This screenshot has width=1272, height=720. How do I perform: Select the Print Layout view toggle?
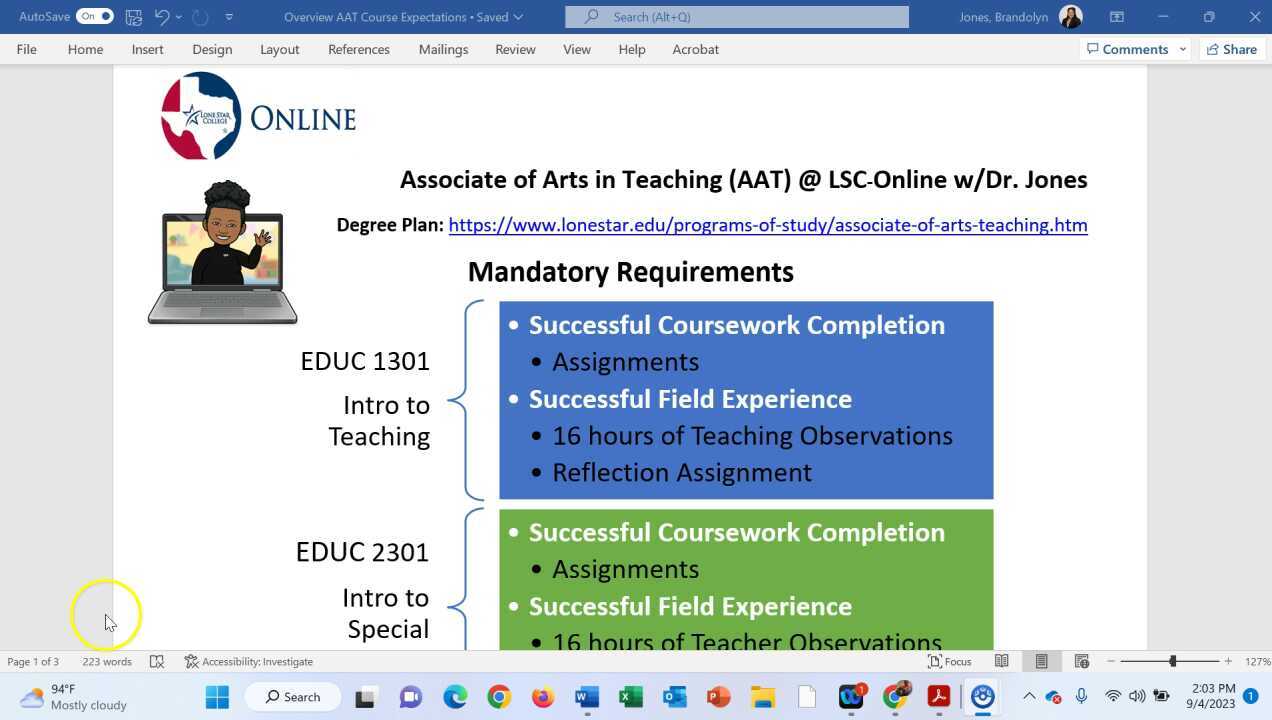pos(1041,661)
